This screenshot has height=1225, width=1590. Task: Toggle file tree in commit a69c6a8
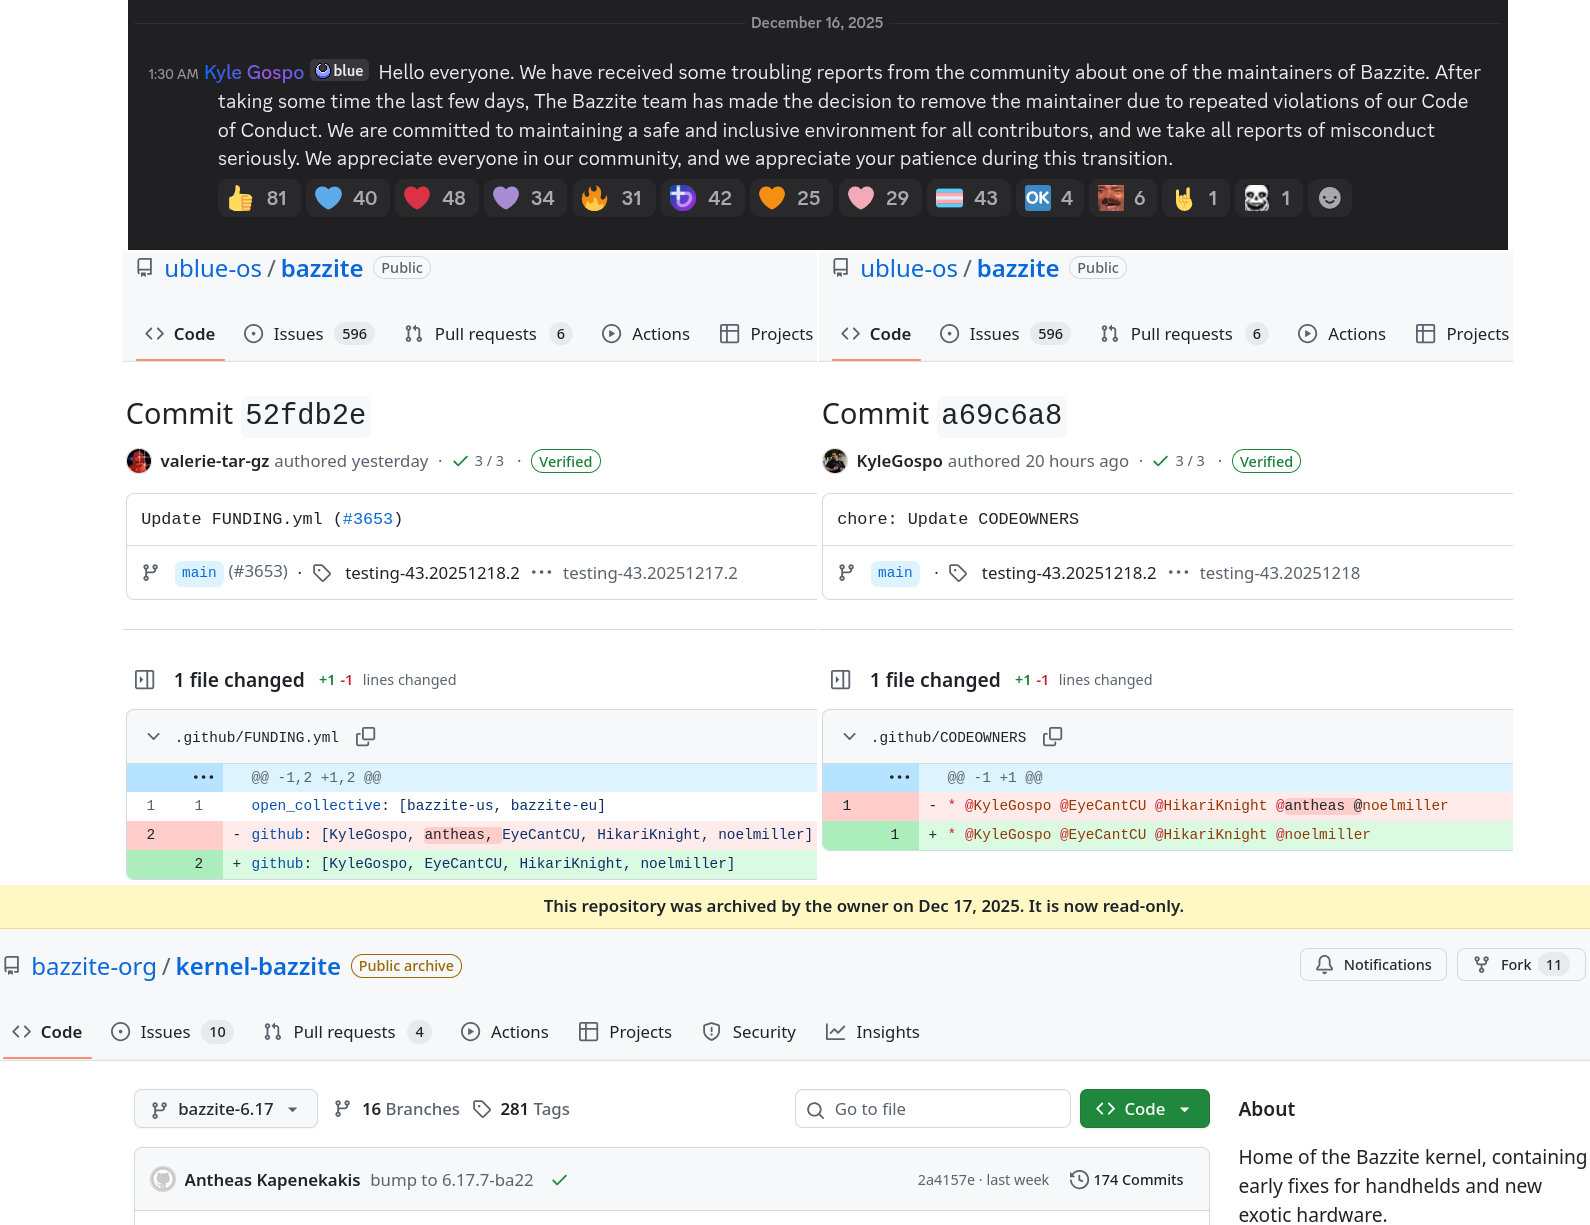(841, 680)
